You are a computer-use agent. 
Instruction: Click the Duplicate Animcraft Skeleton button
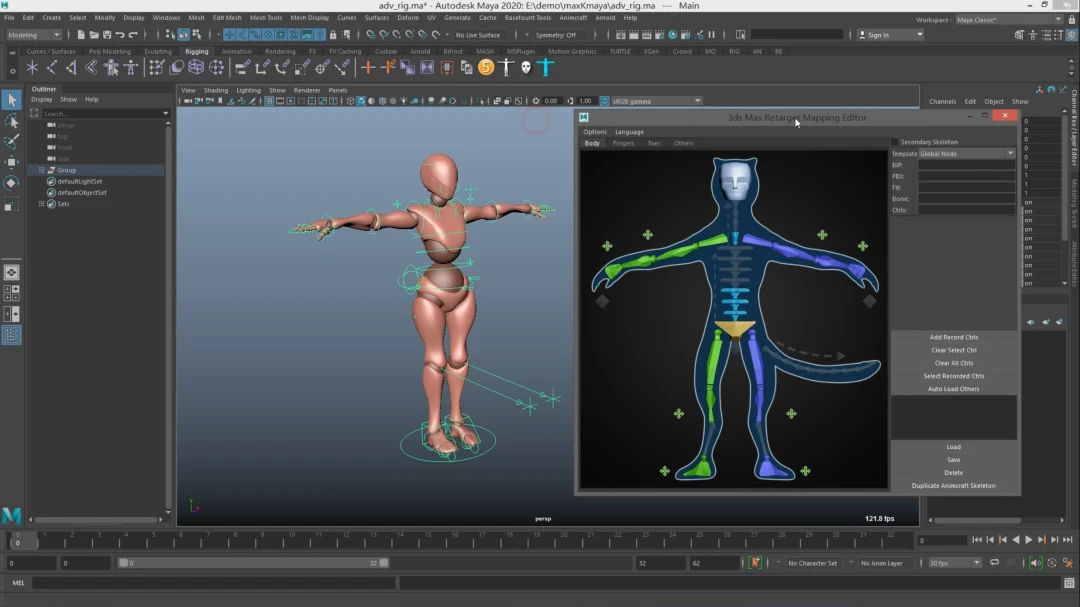pyautogui.click(x=953, y=486)
